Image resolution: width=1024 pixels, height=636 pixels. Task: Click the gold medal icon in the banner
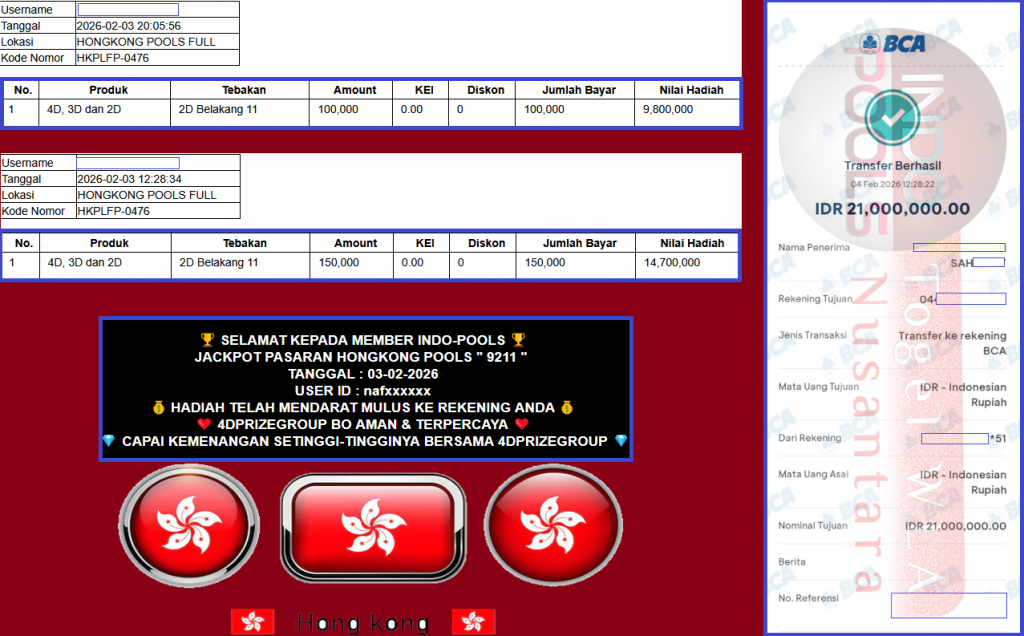pyautogui.click(x=159, y=407)
